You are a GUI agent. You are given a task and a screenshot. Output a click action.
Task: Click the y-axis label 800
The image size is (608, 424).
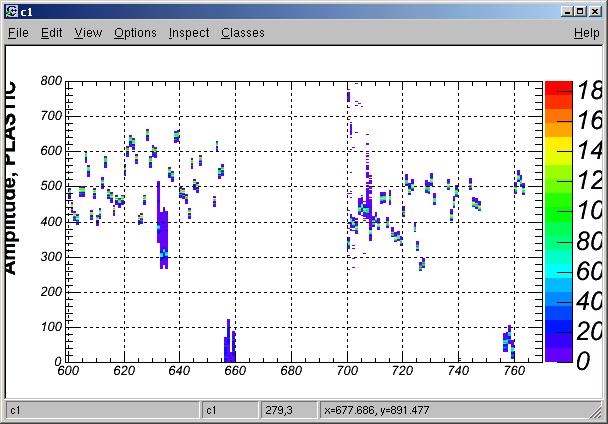(51, 81)
